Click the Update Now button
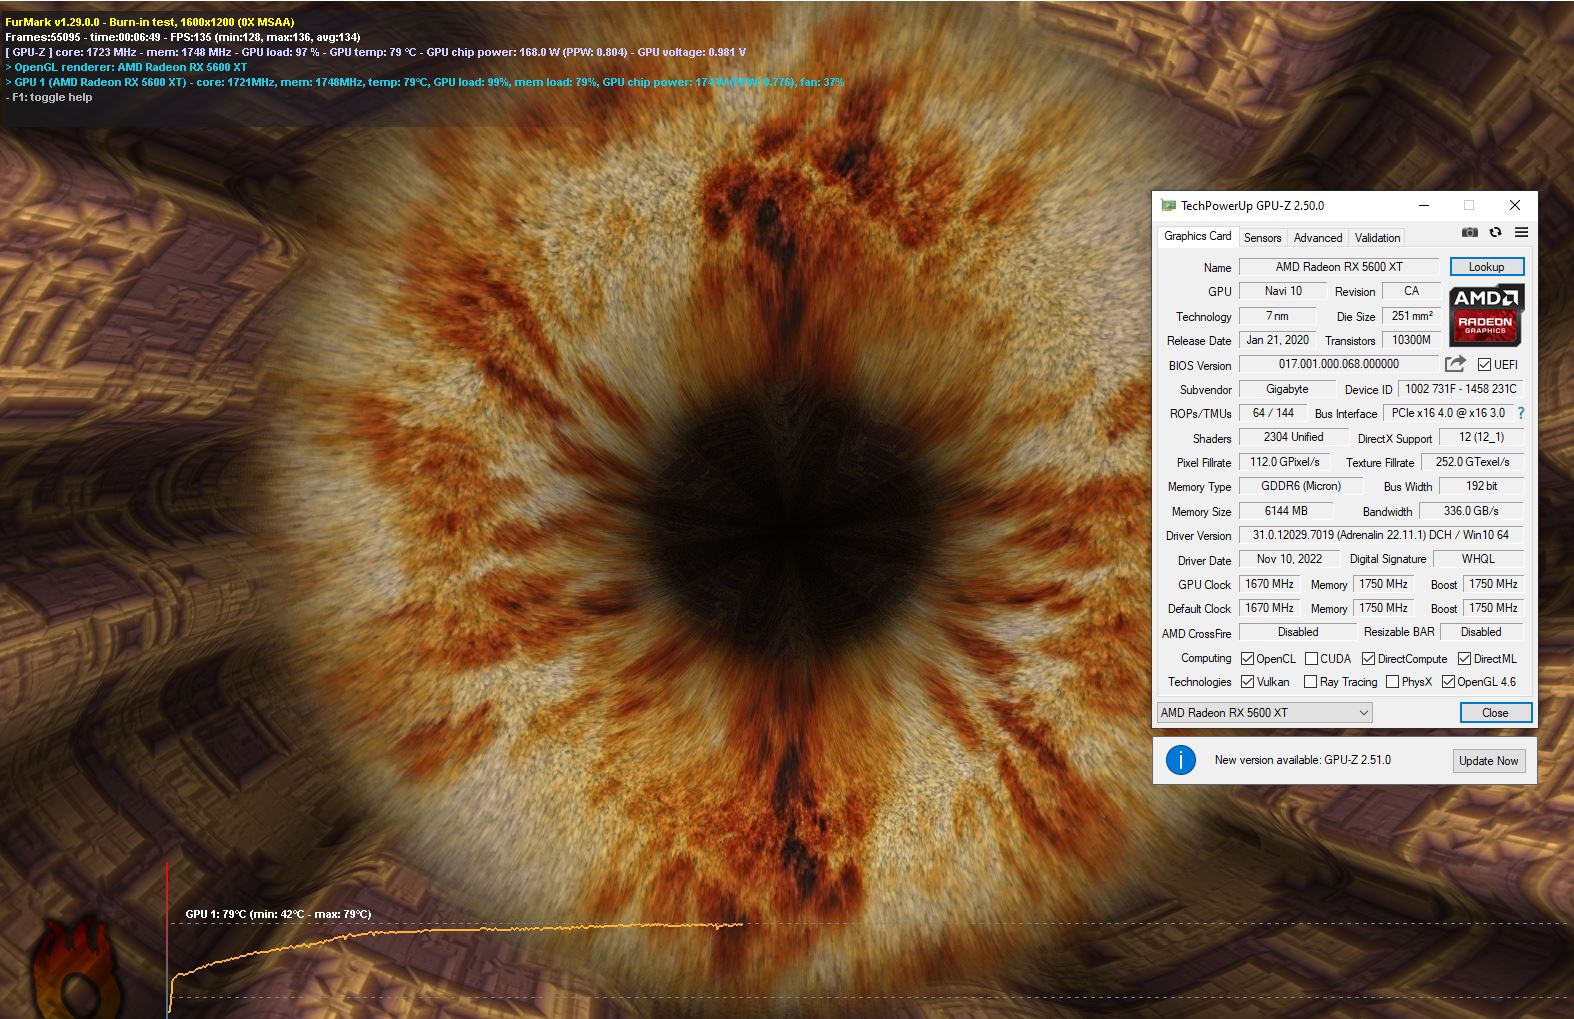The image size is (1574, 1019). (x=1487, y=761)
